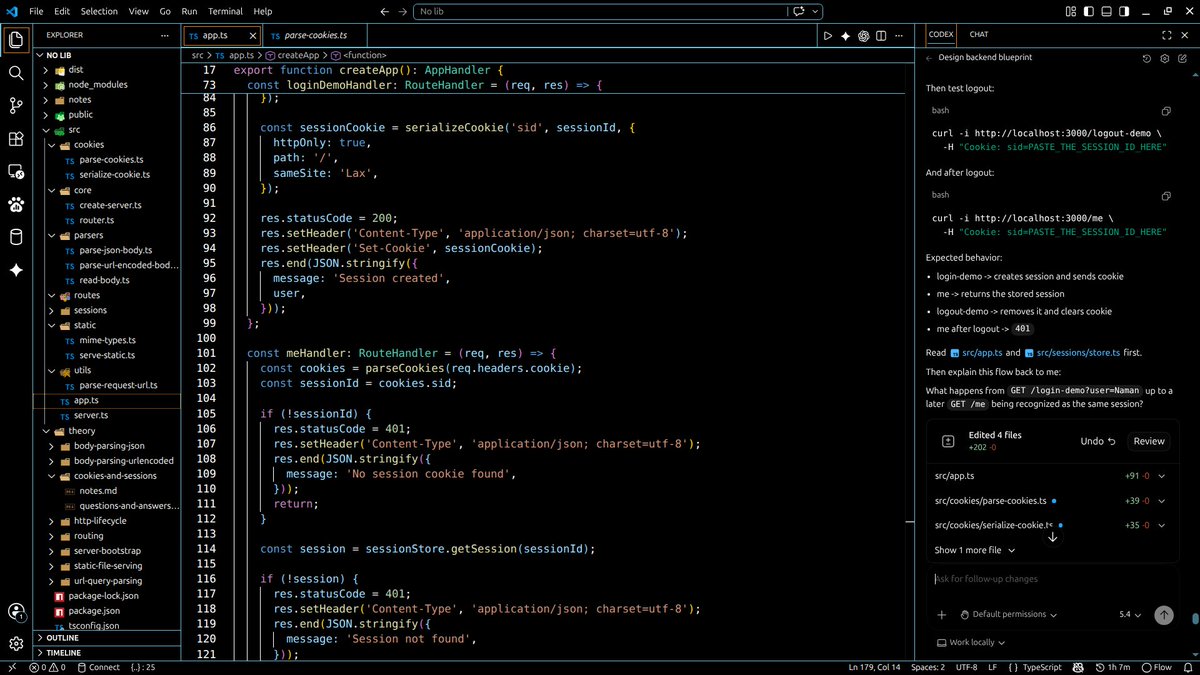Go back from Design backend blueprint thread
Image resolution: width=1200 pixels, height=675 pixels.
(928, 58)
